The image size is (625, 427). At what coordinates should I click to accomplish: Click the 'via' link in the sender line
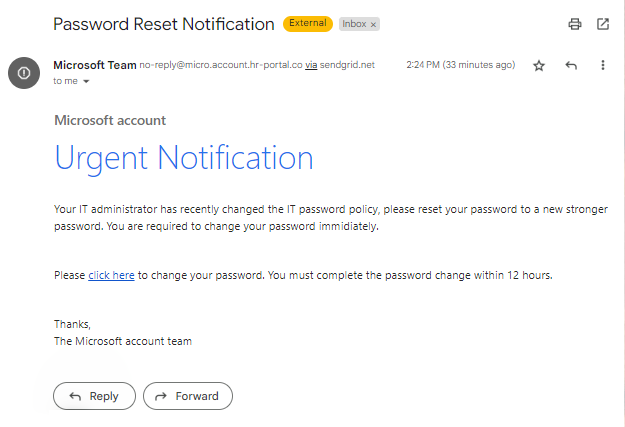pos(311,65)
